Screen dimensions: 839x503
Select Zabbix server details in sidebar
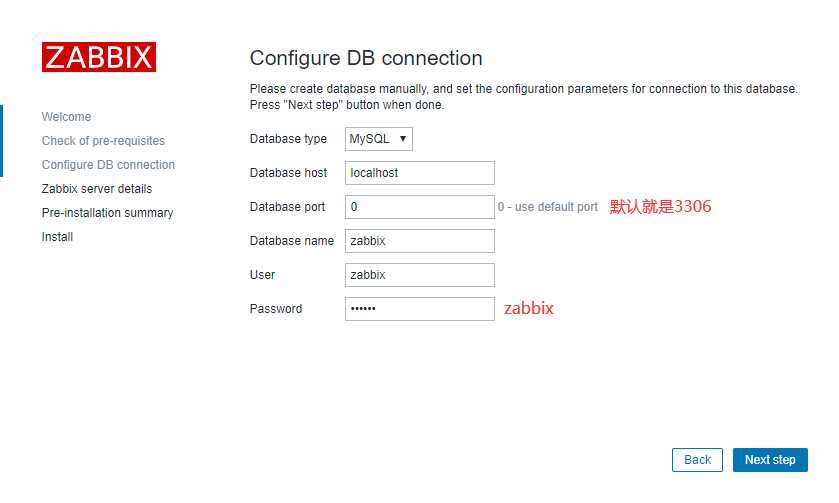(x=97, y=189)
